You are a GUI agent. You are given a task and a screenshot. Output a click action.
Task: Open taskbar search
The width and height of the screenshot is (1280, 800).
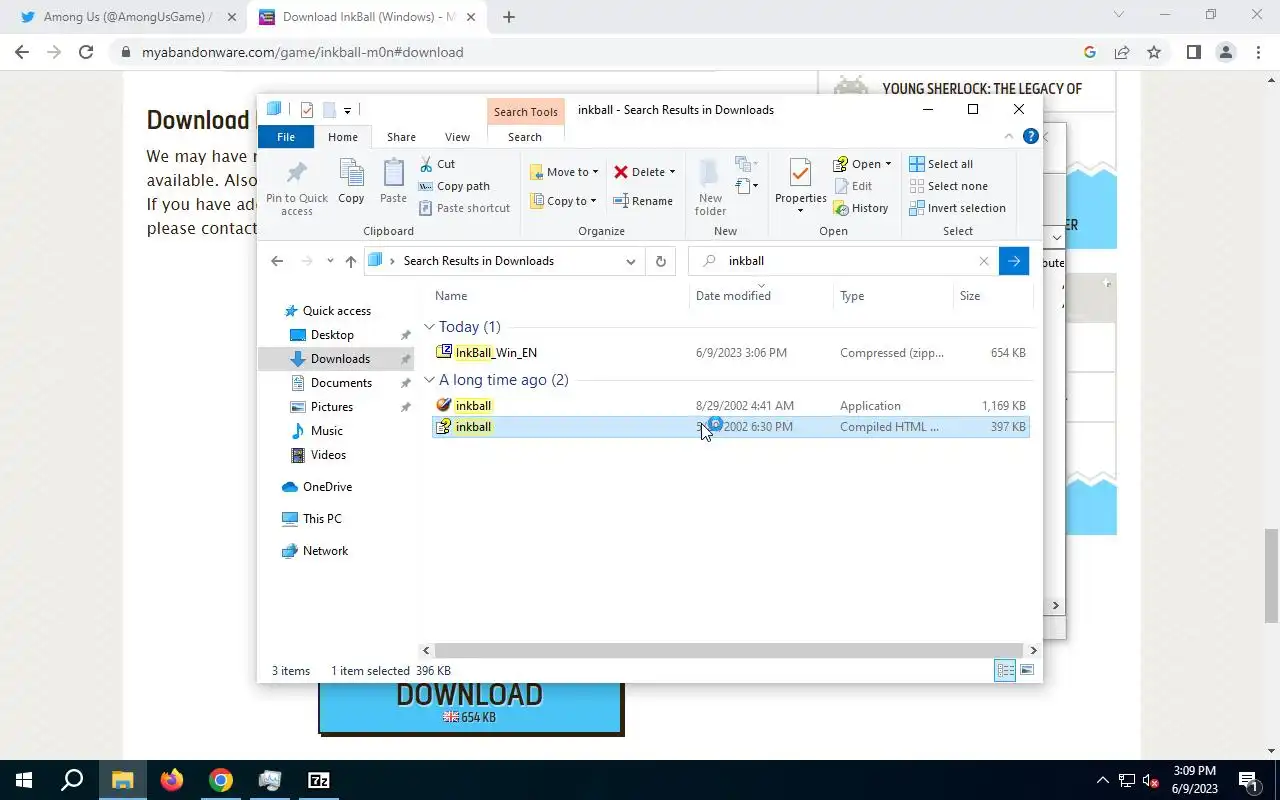coord(73,780)
